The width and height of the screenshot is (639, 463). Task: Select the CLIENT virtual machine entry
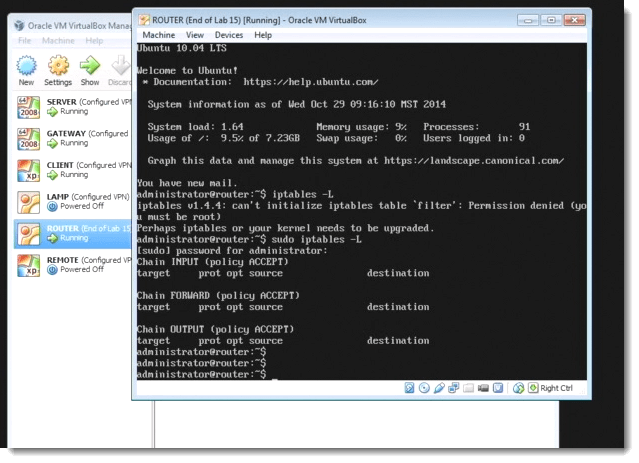point(73,170)
